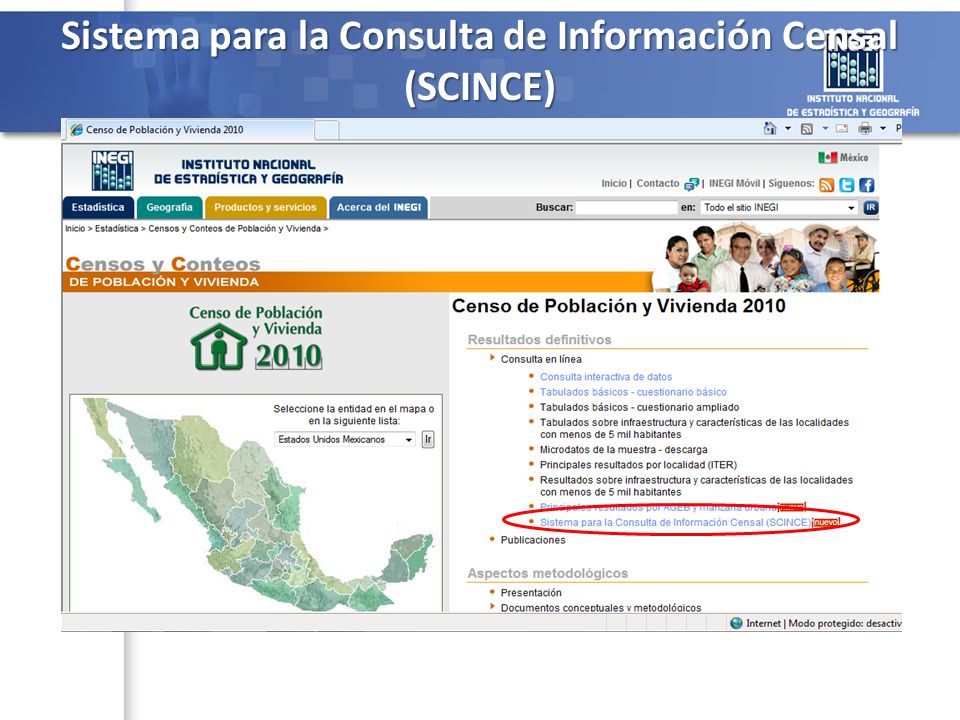Open the Productos y servicios tab

(265, 208)
